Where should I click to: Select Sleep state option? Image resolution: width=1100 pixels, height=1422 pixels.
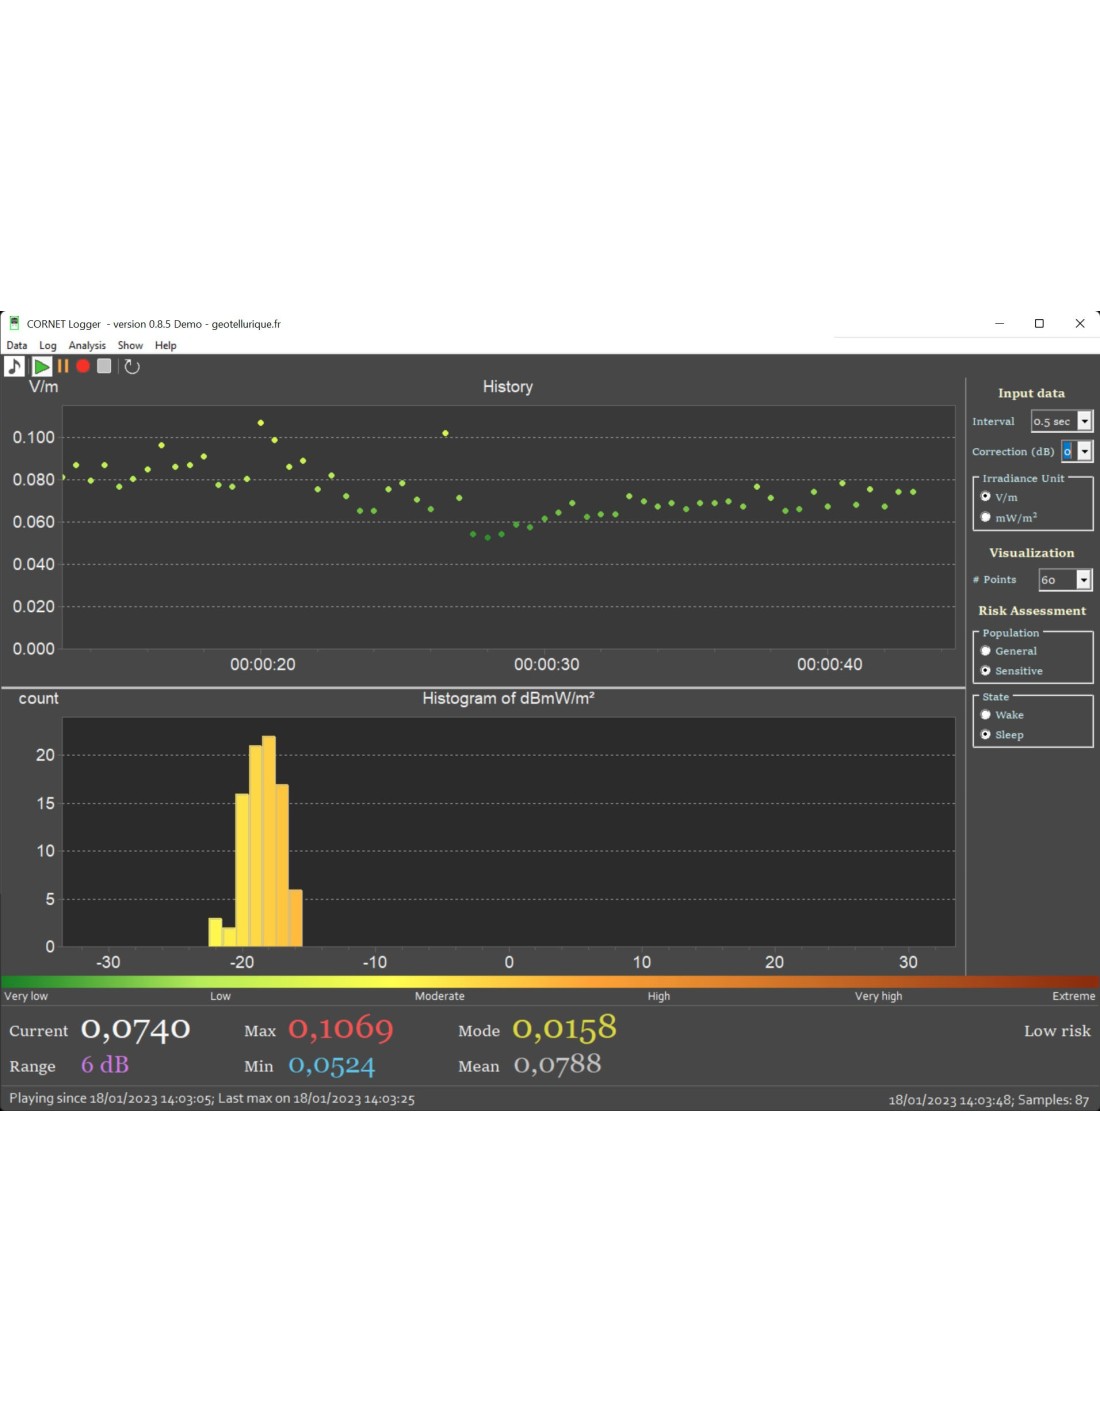(986, 735)
